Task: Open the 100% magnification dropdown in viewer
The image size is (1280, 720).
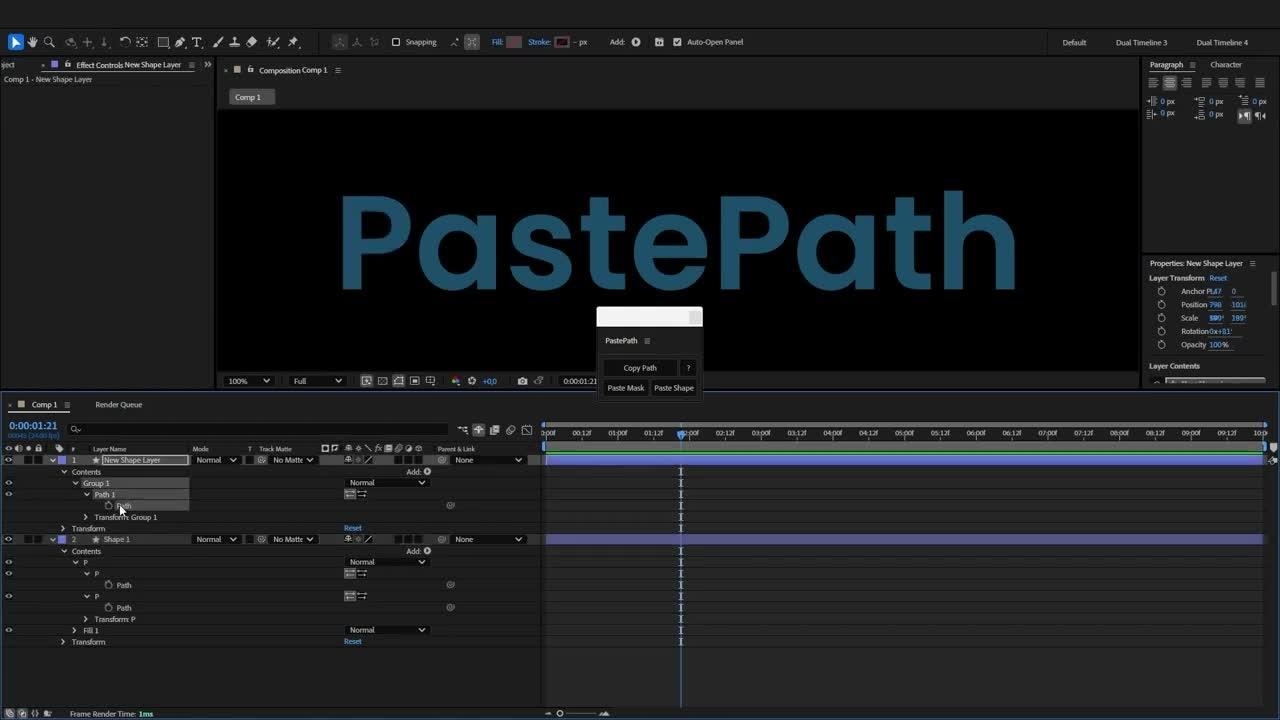Action: tap(248, 381)
